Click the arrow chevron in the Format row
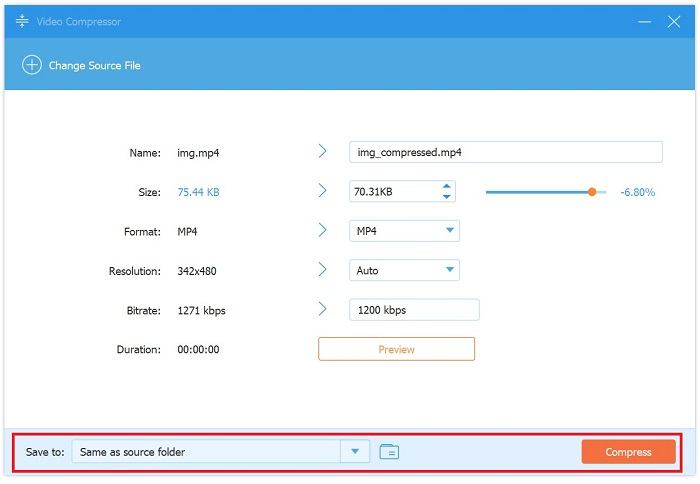700x484 pixels. 323,231
